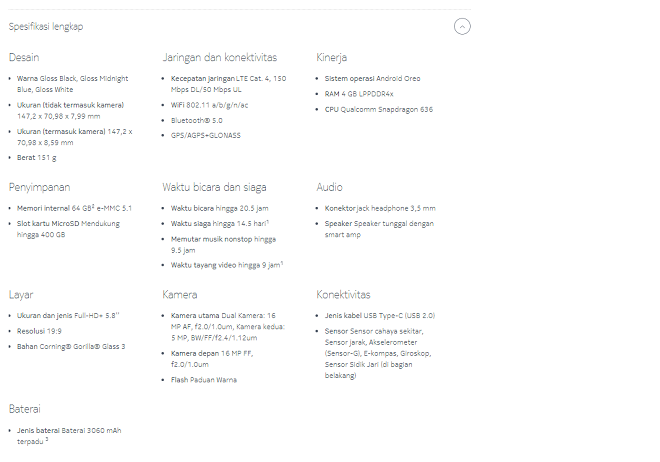Select the Waktu bicara dan siaga heading
The height and width of the screenshot is (462, 660).
click(x=214, y=187)
